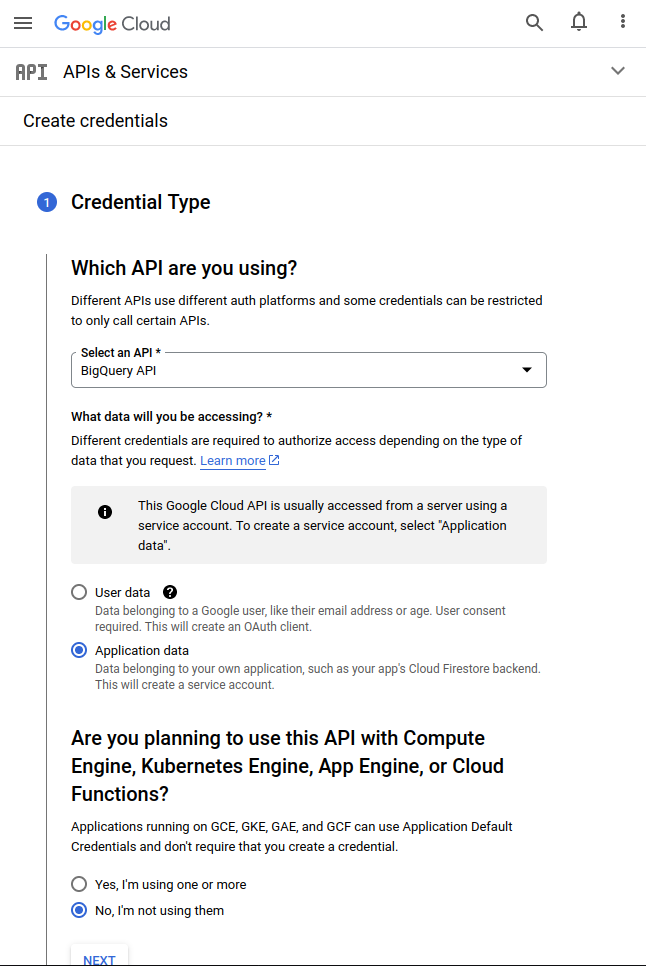Image resolution: width=646 pixels, height=966 pixels.
Task: Select the User data radio option
Action: tap(79, 592)
